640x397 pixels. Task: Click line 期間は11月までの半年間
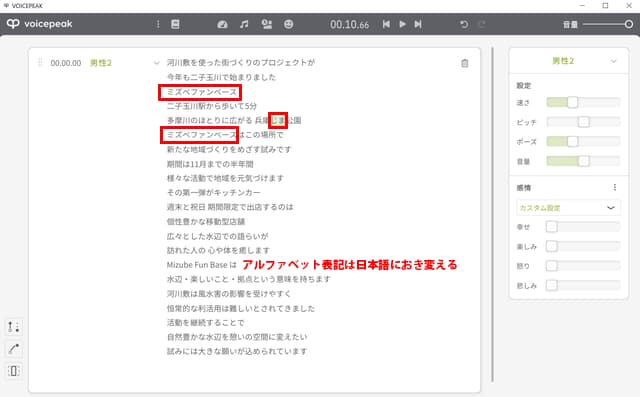click(x=210, y=164)
